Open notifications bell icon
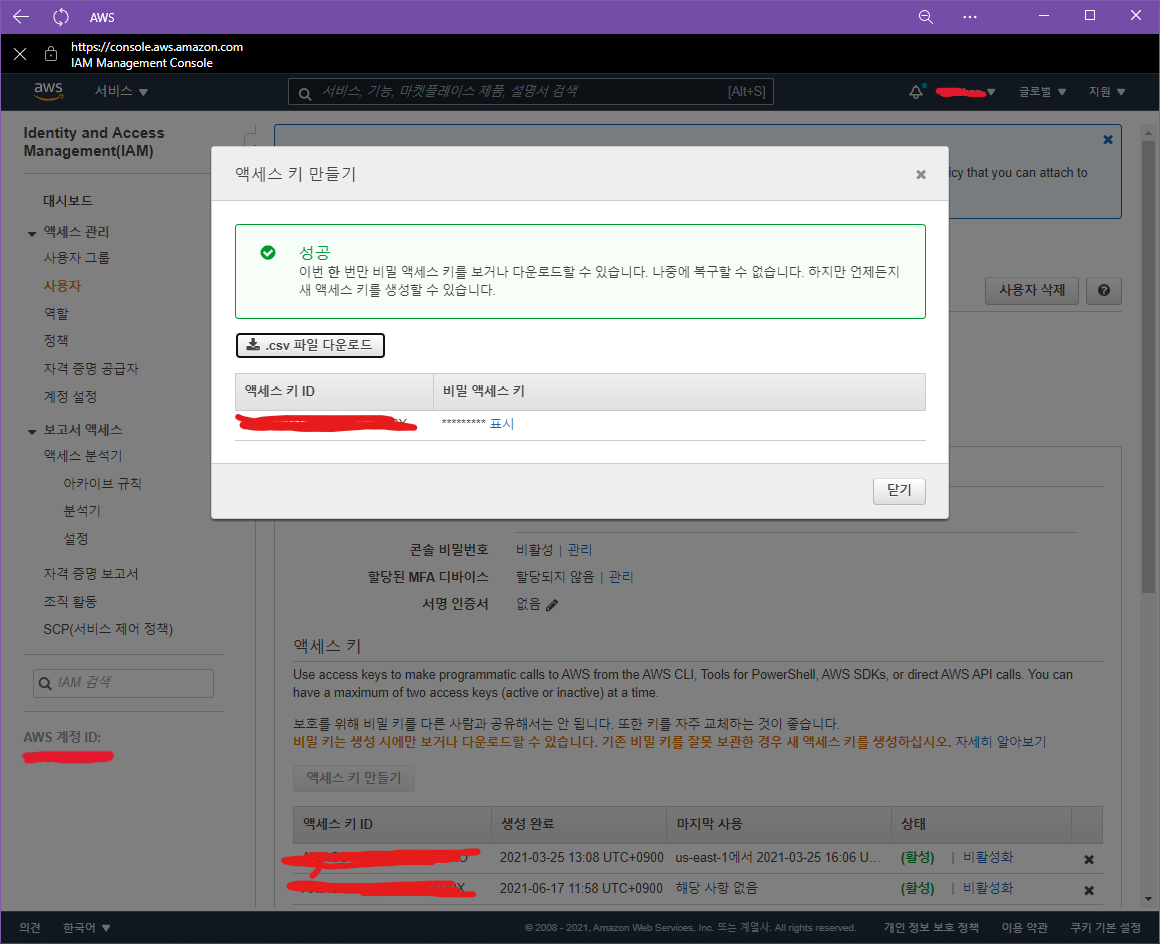Screen dimensions: 1160x944 916,92
